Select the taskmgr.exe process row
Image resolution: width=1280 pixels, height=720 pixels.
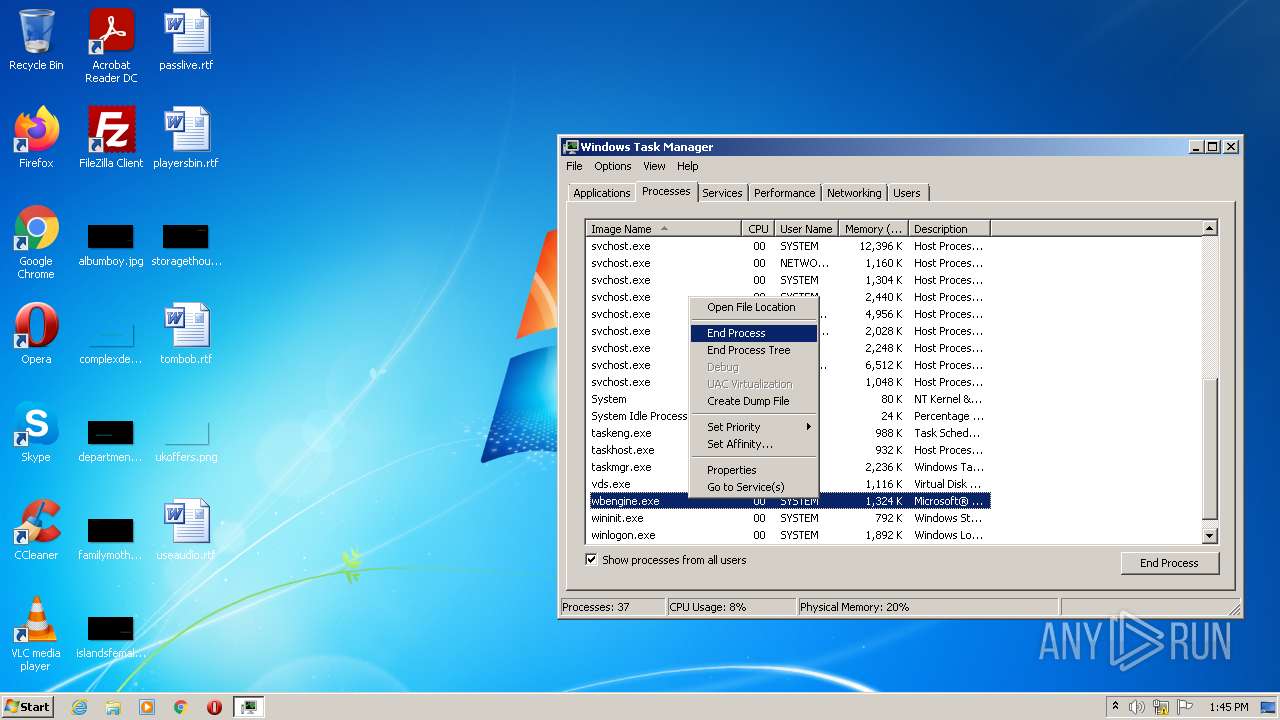[788, 467]
